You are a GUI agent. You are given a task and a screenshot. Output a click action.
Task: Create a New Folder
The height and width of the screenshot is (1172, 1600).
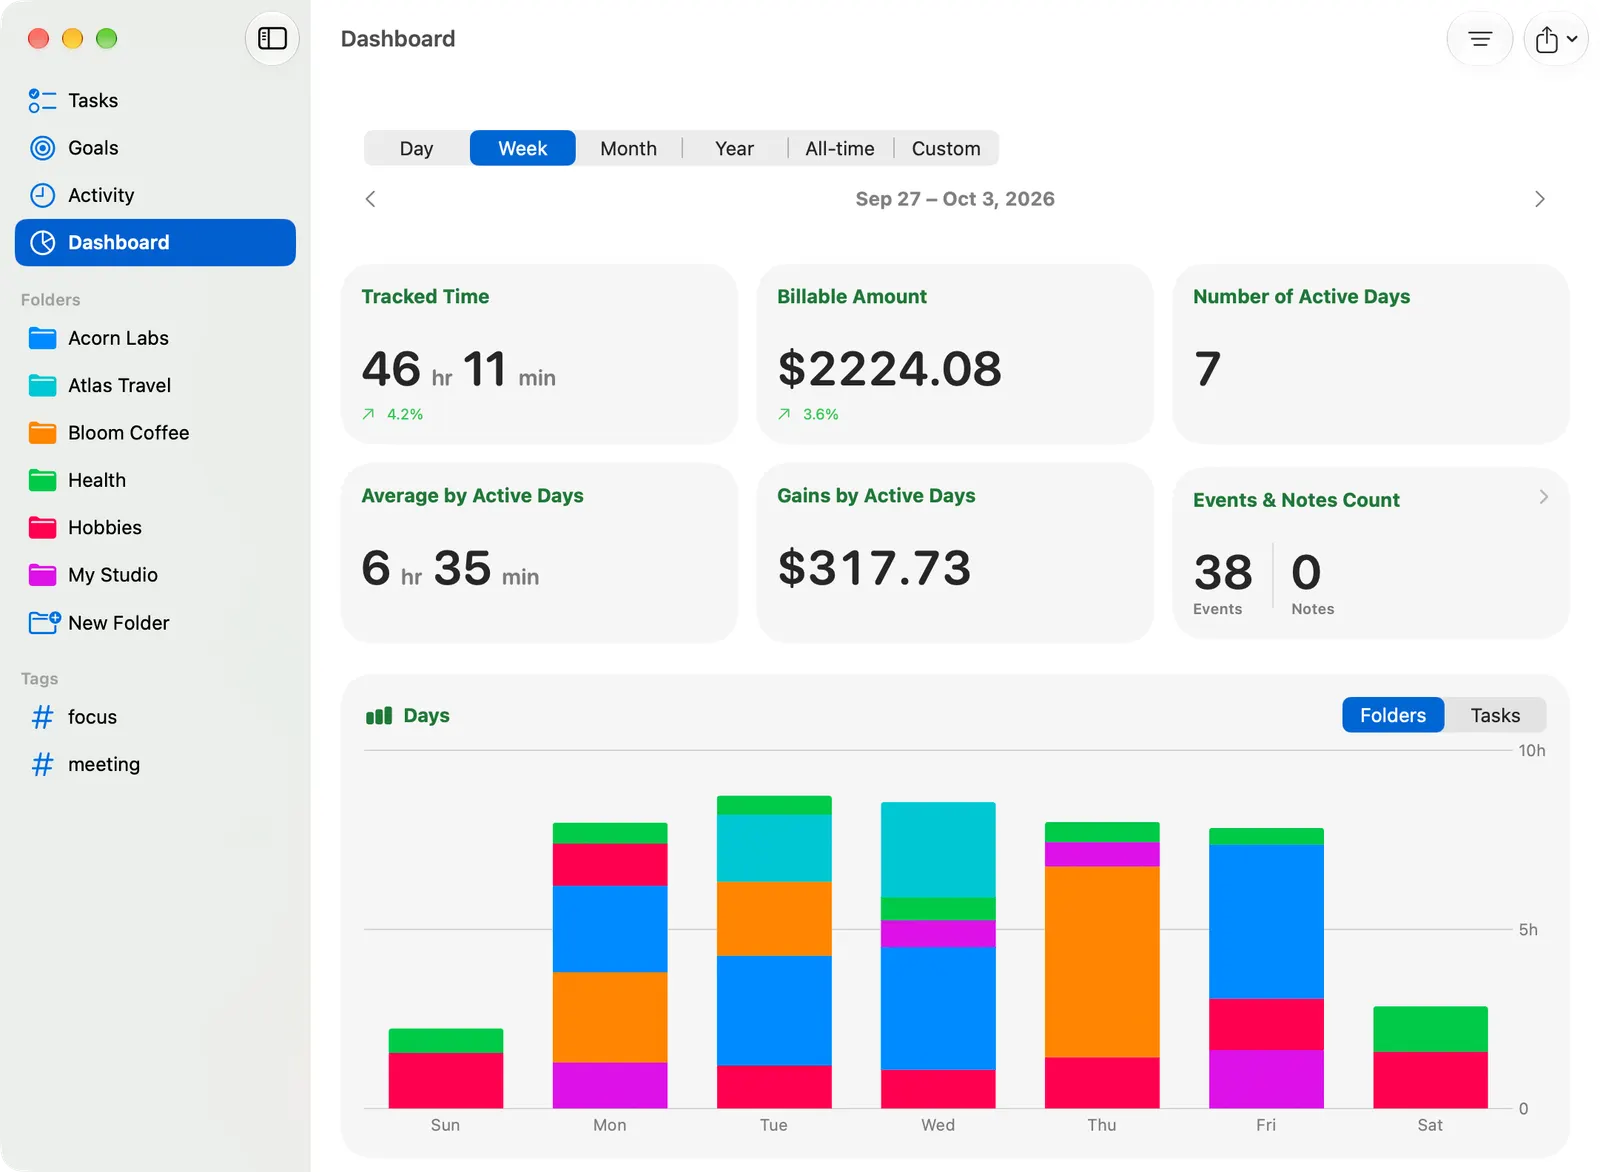click(x=155, y=623)
